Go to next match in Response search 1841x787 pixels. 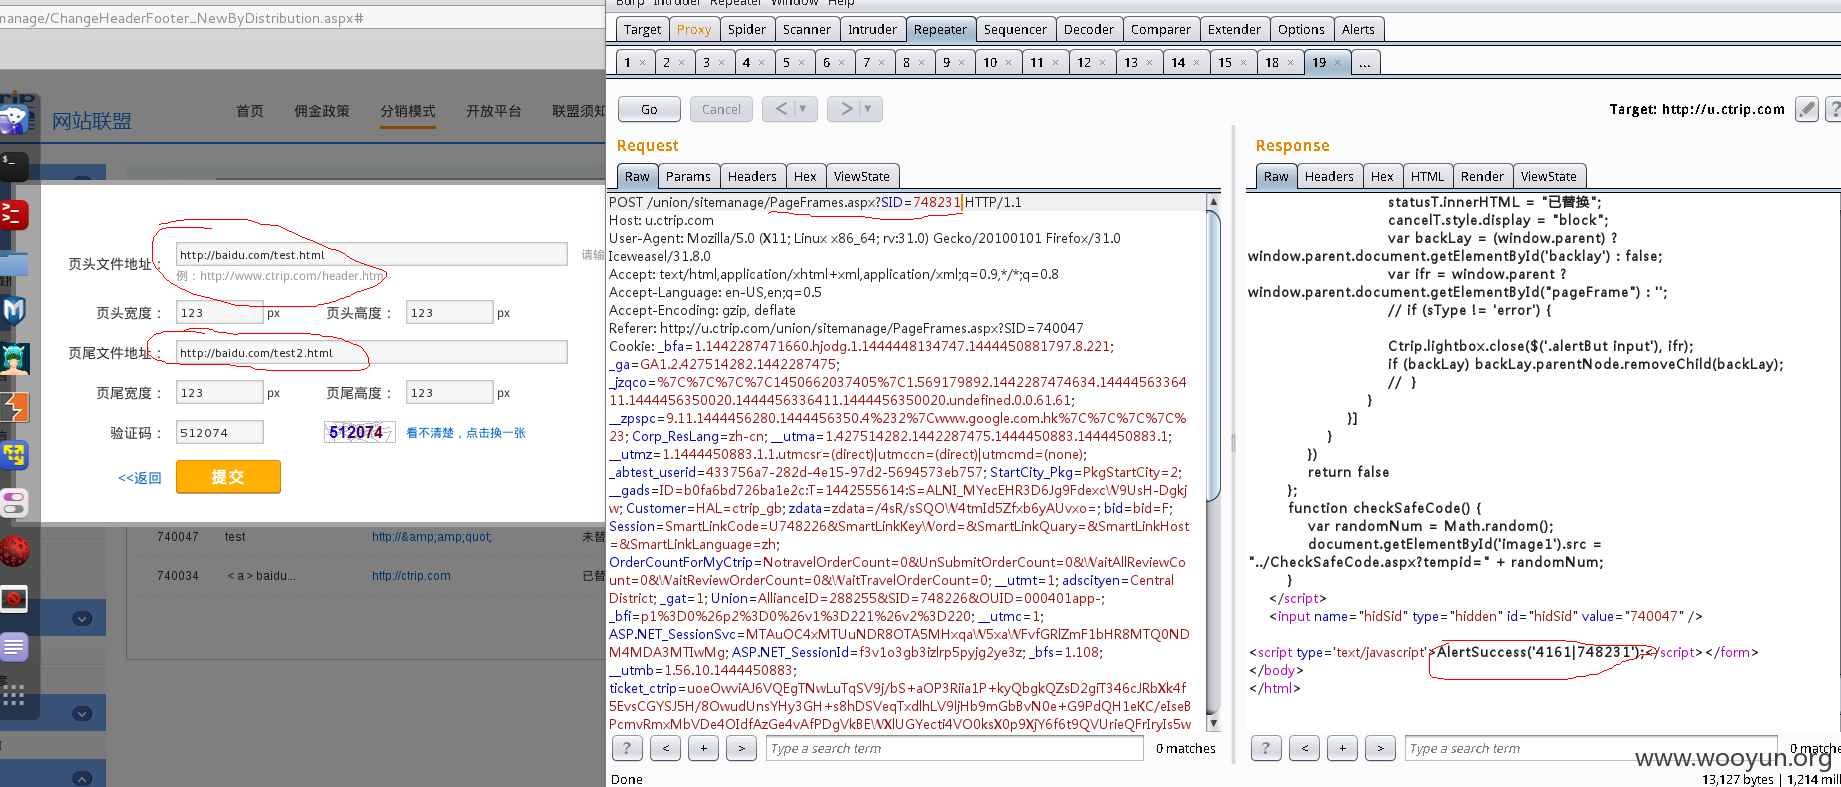click(x=1380, y=748)
